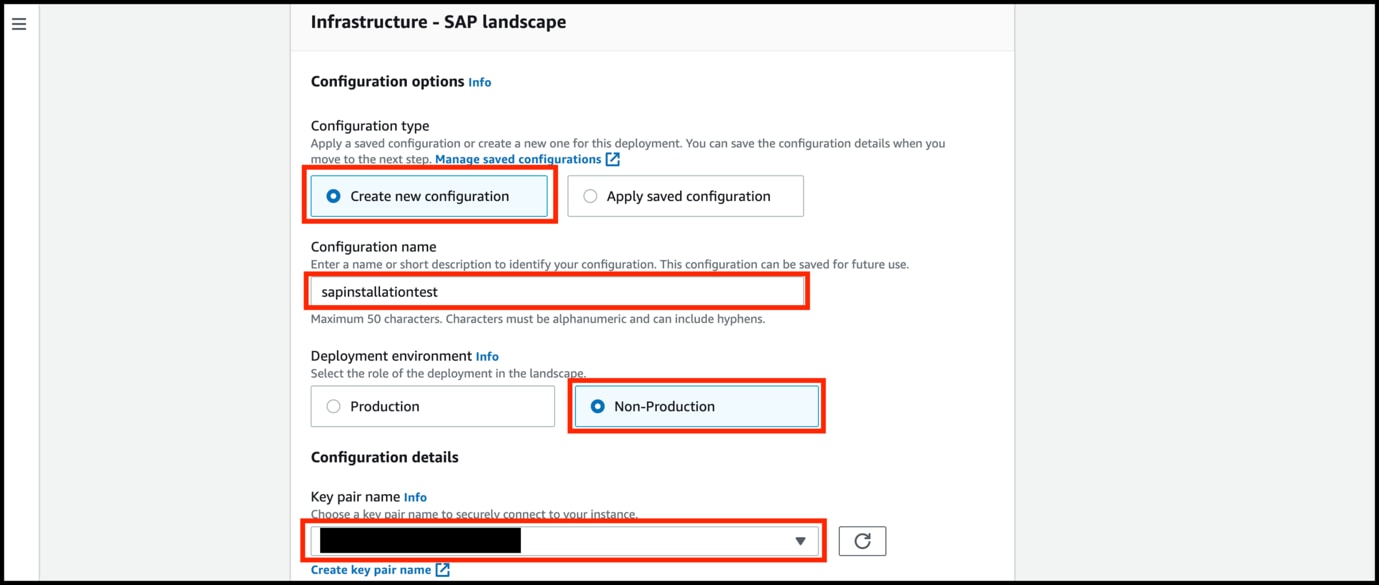Open the Info help beside Deployment environment

487,356
